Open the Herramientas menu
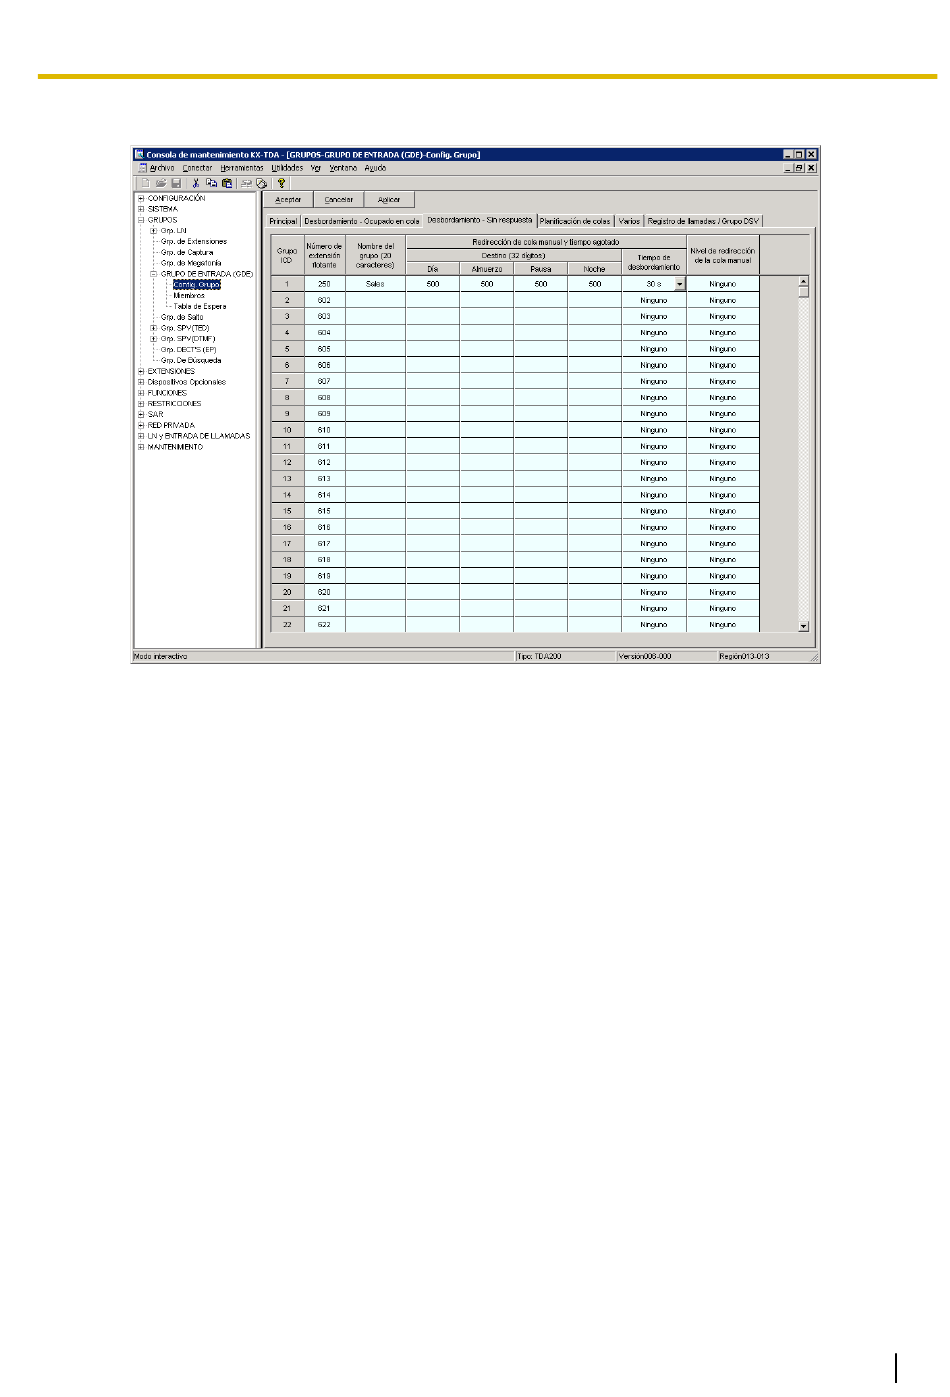 click(242, 168)
